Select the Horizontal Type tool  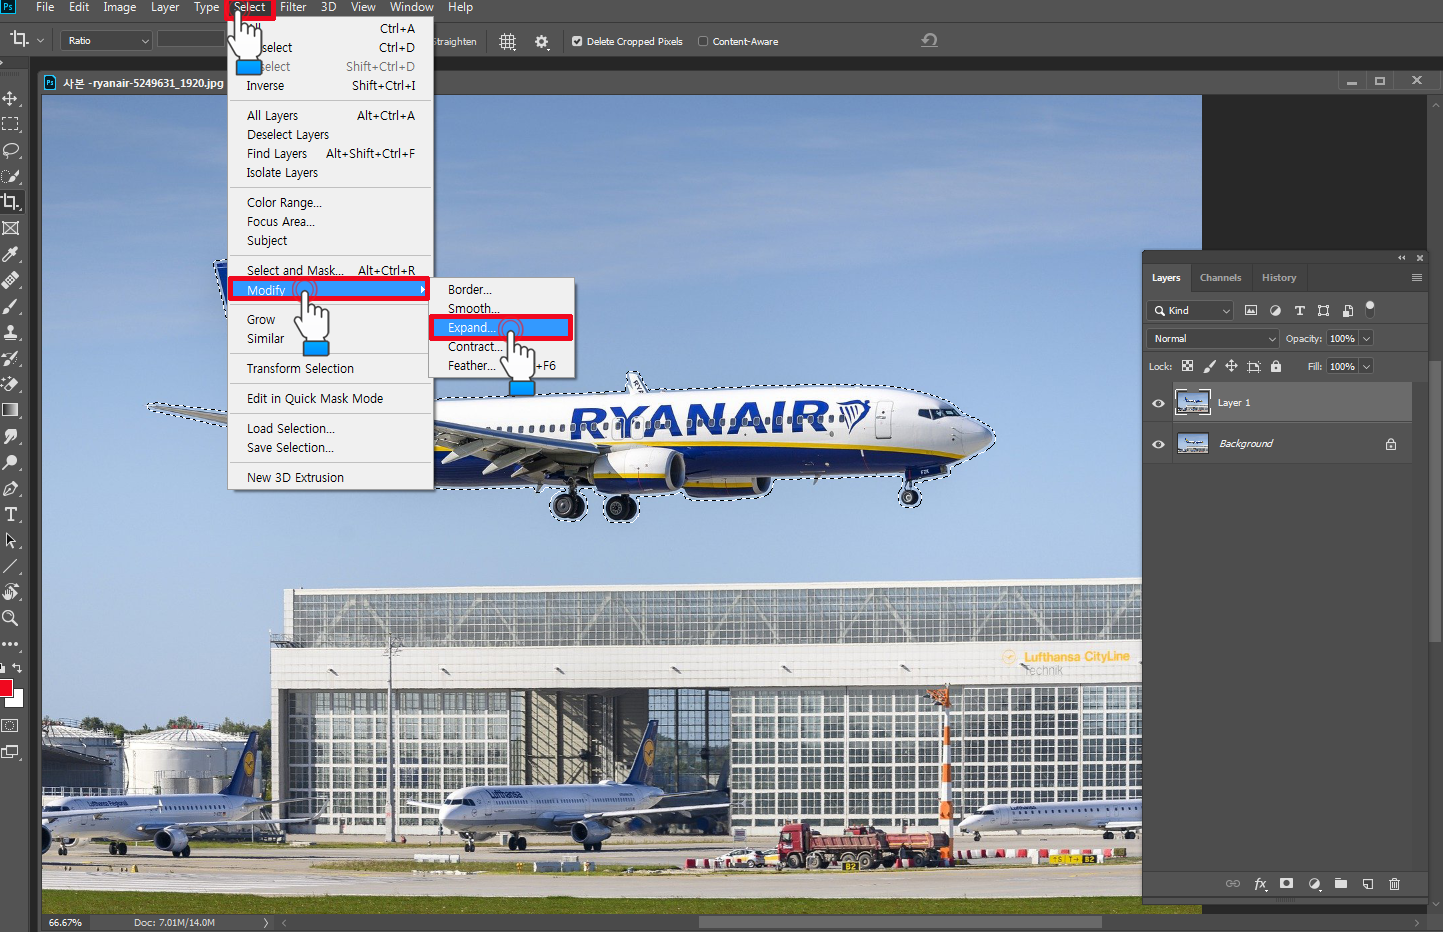(10, 514)
